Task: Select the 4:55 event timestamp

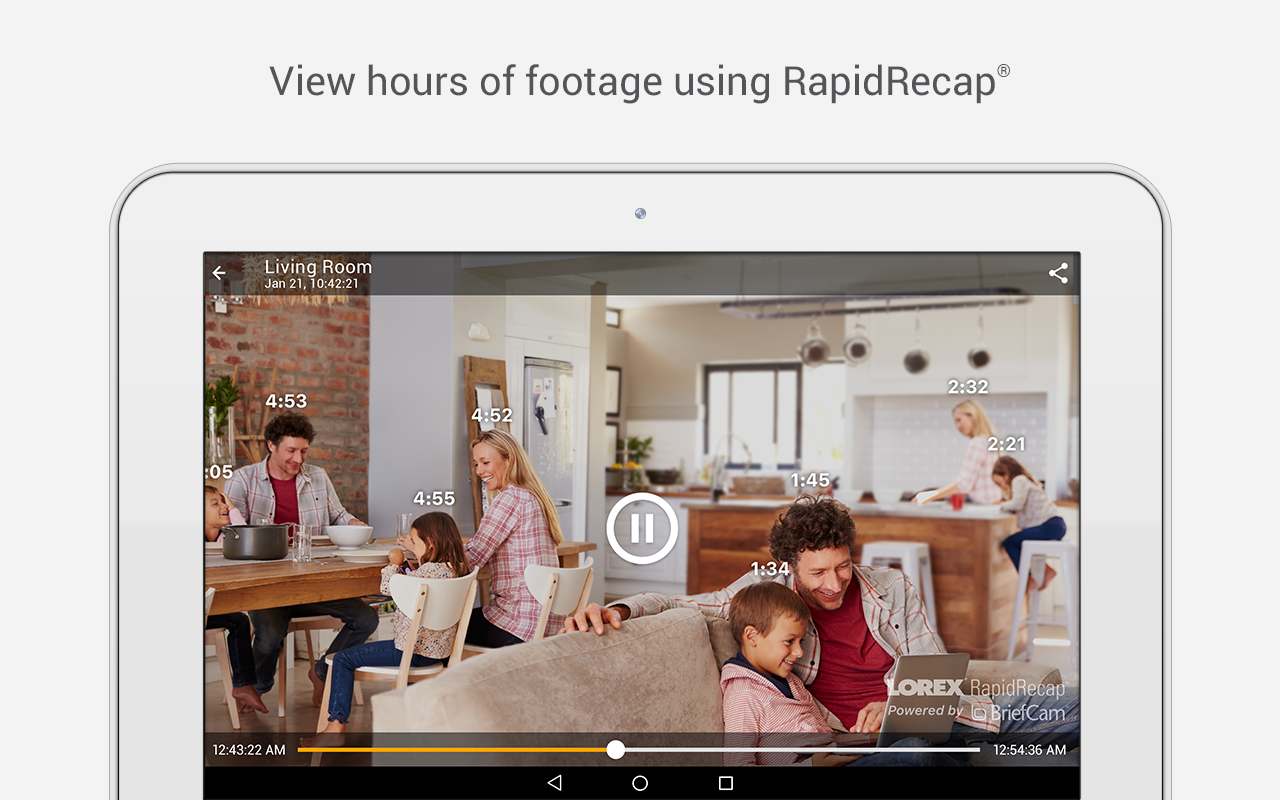Action: (x=434, y=498)
